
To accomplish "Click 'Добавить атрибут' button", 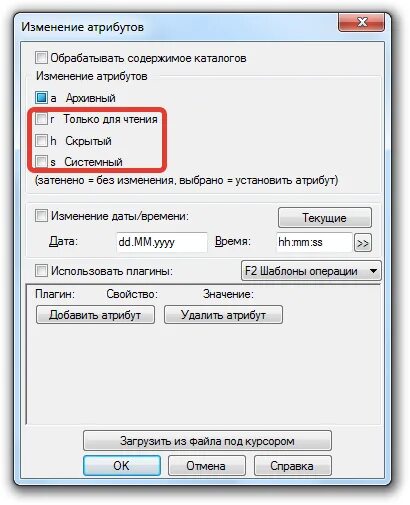I will [x=95, y=315].
